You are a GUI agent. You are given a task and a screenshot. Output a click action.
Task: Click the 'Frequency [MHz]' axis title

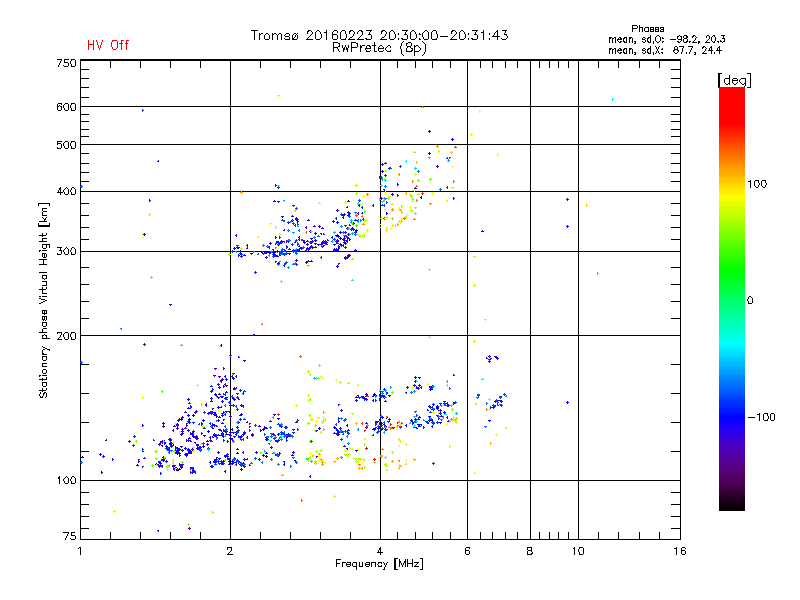[x=379, y=564]
